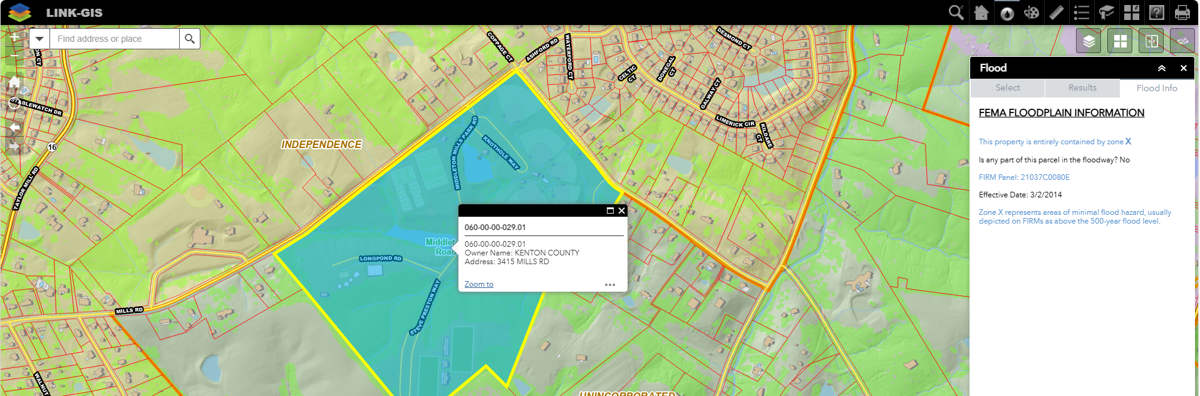This screenshot has width=1200, height=396.
Task: Close the Flood panel
Action: [1184, 68]
